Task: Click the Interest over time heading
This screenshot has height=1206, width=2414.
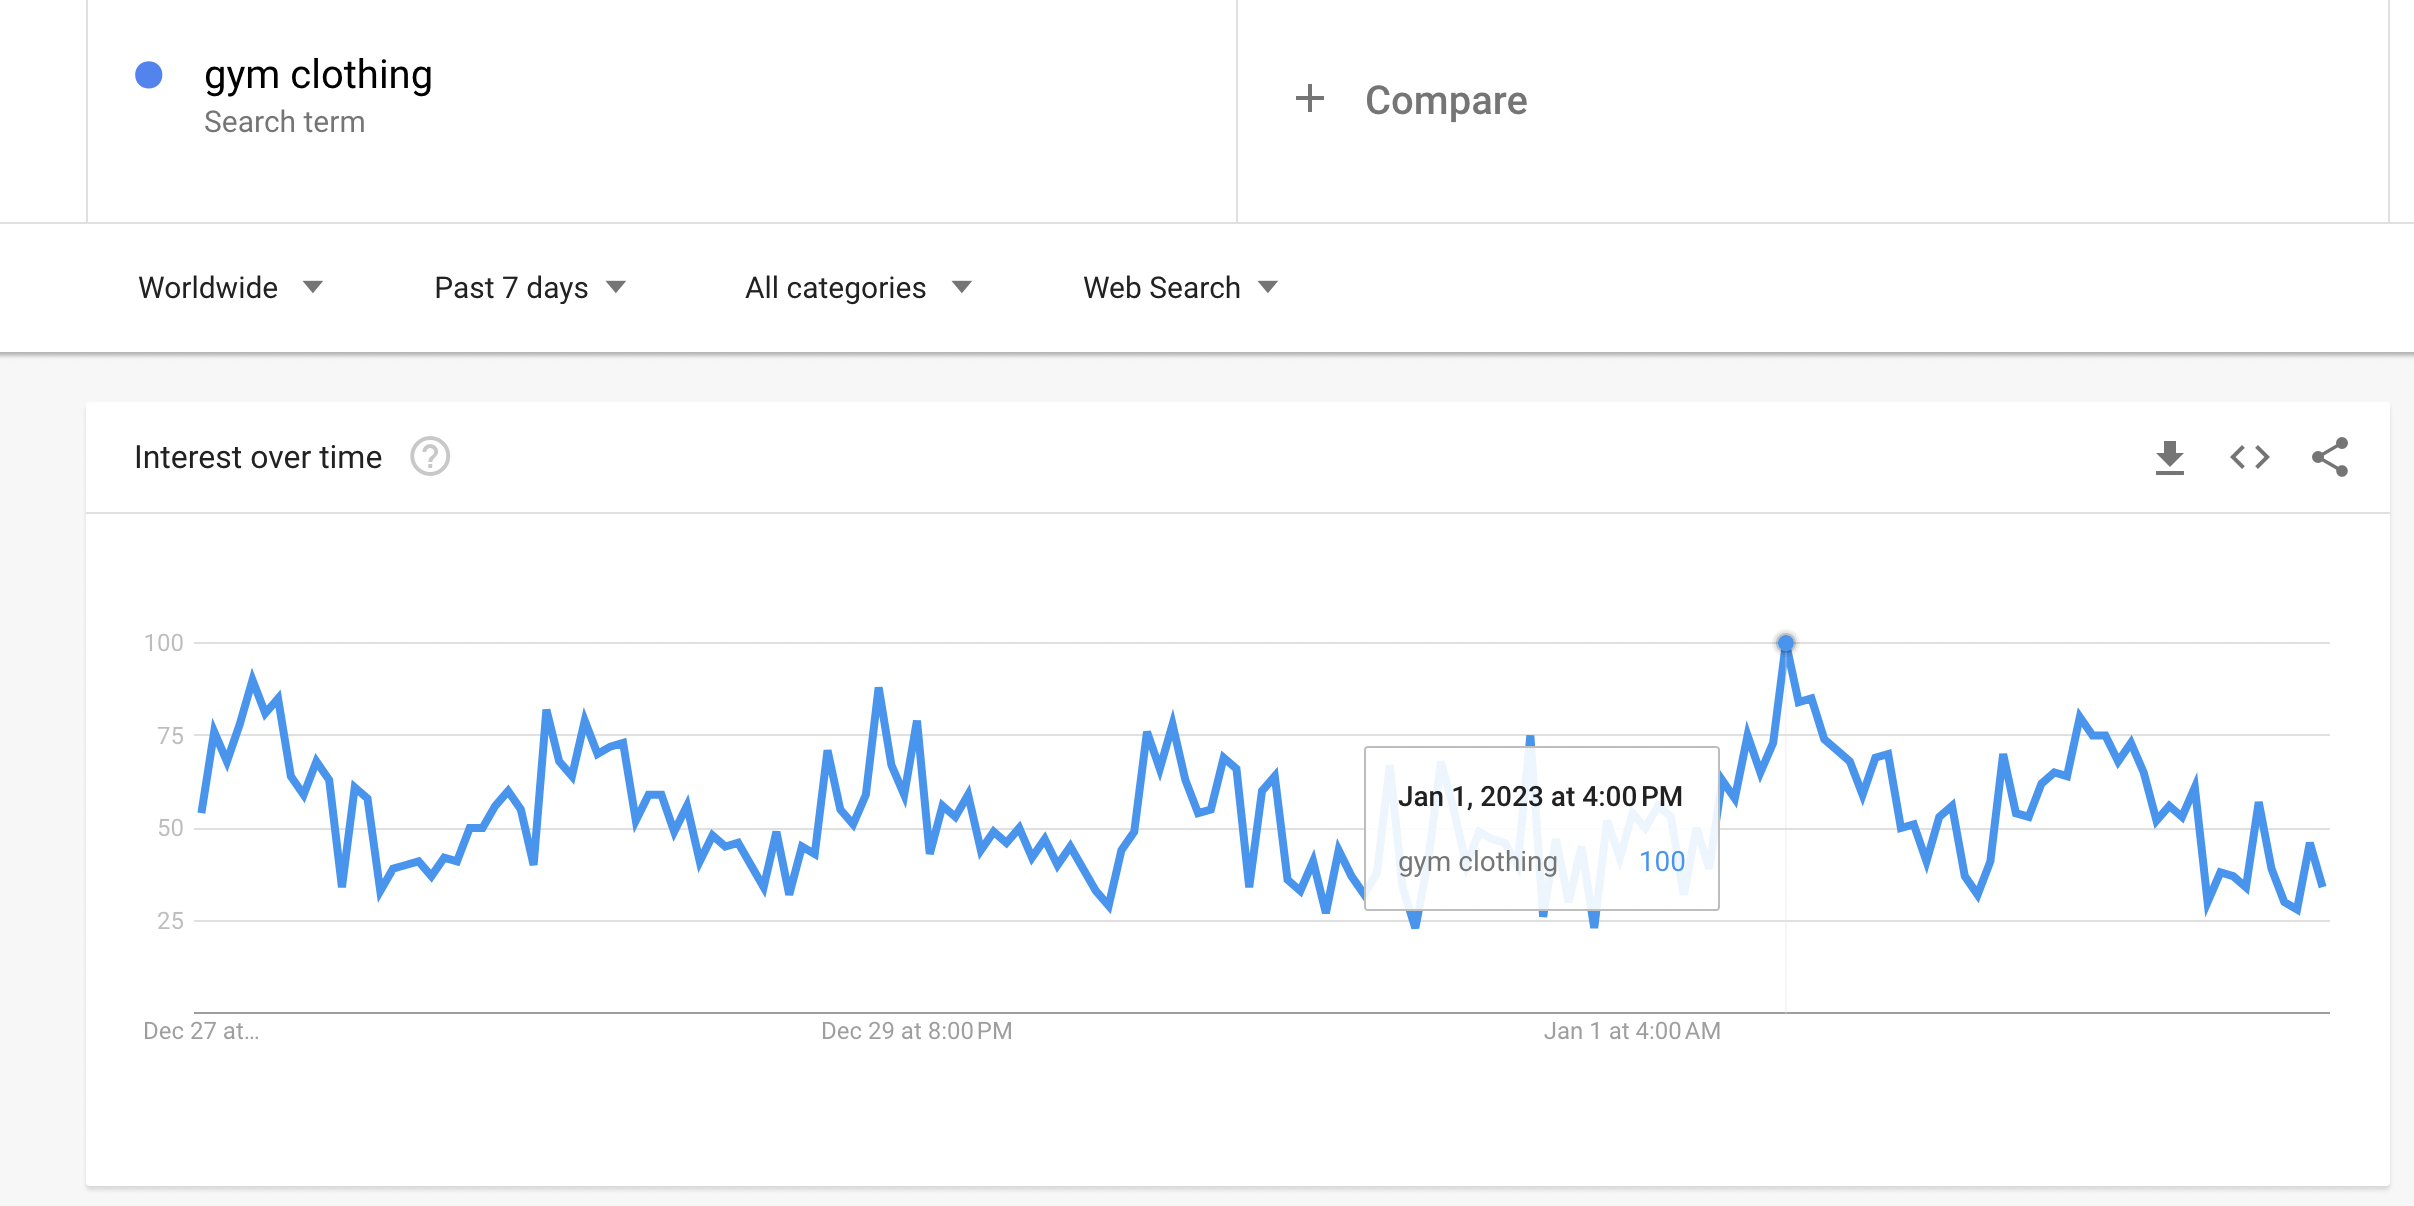Action: click(258, 457)
